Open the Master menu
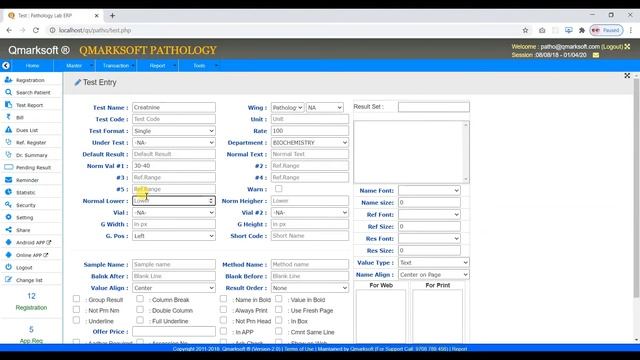 point(74,66)
